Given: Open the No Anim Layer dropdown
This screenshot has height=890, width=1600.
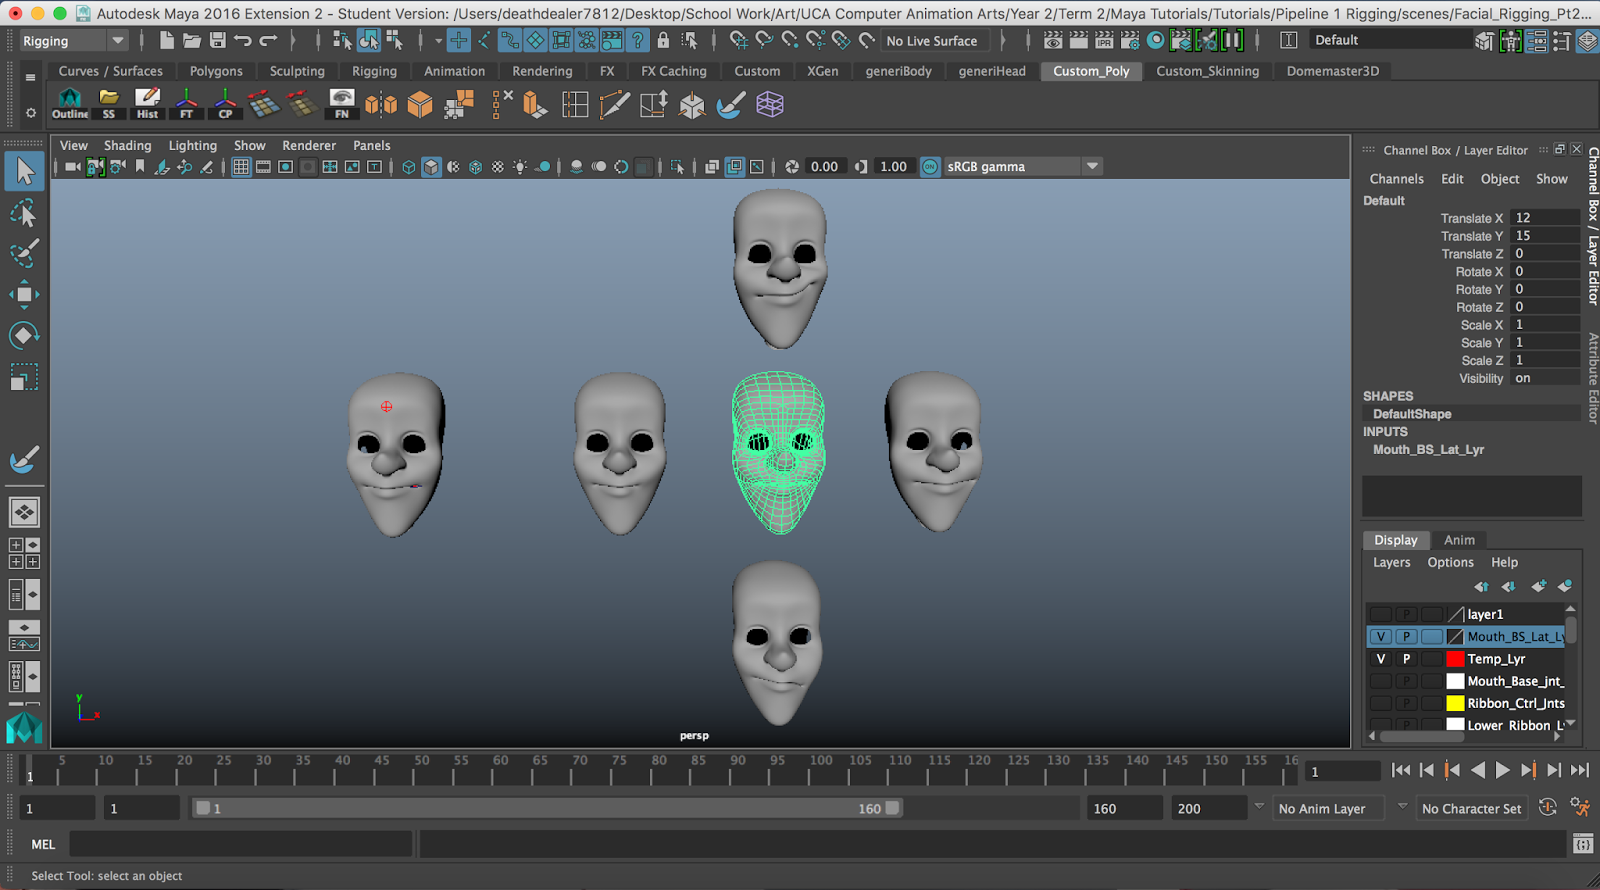Looking at the screenshot, I should (x=1330, y=808).
